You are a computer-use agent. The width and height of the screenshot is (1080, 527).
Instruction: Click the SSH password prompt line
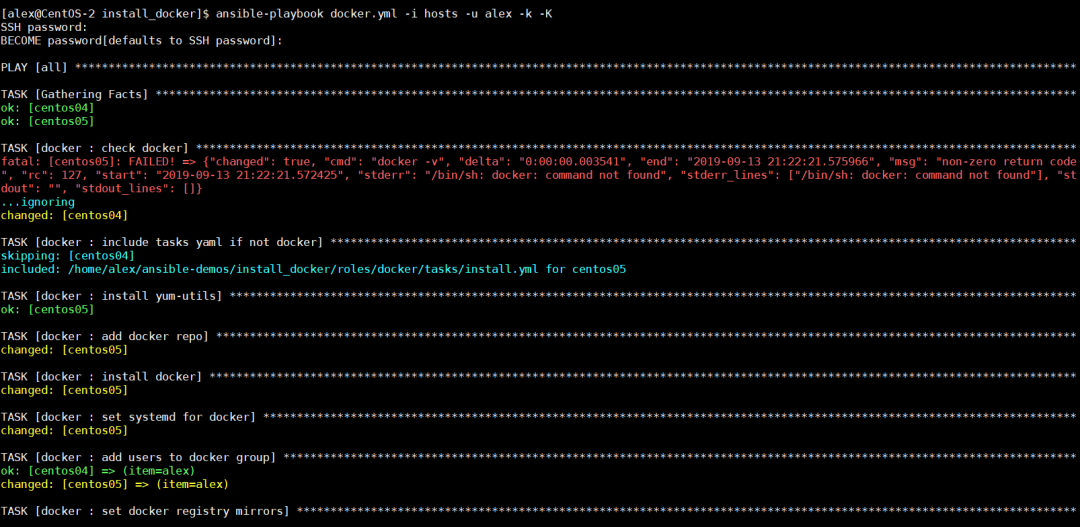(x=44, y=28)
